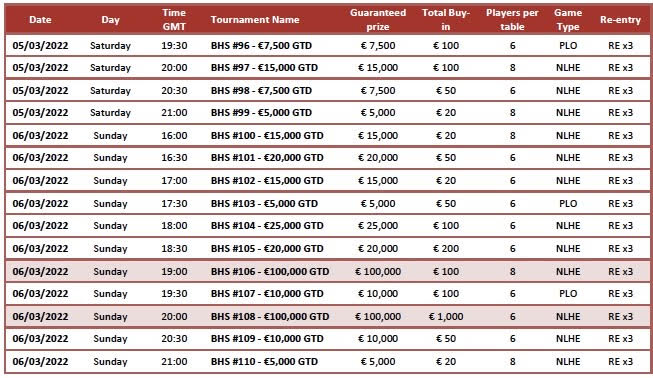Click PLO game type for BHS #103
This screenshot has height=378, width=653.
568,203
